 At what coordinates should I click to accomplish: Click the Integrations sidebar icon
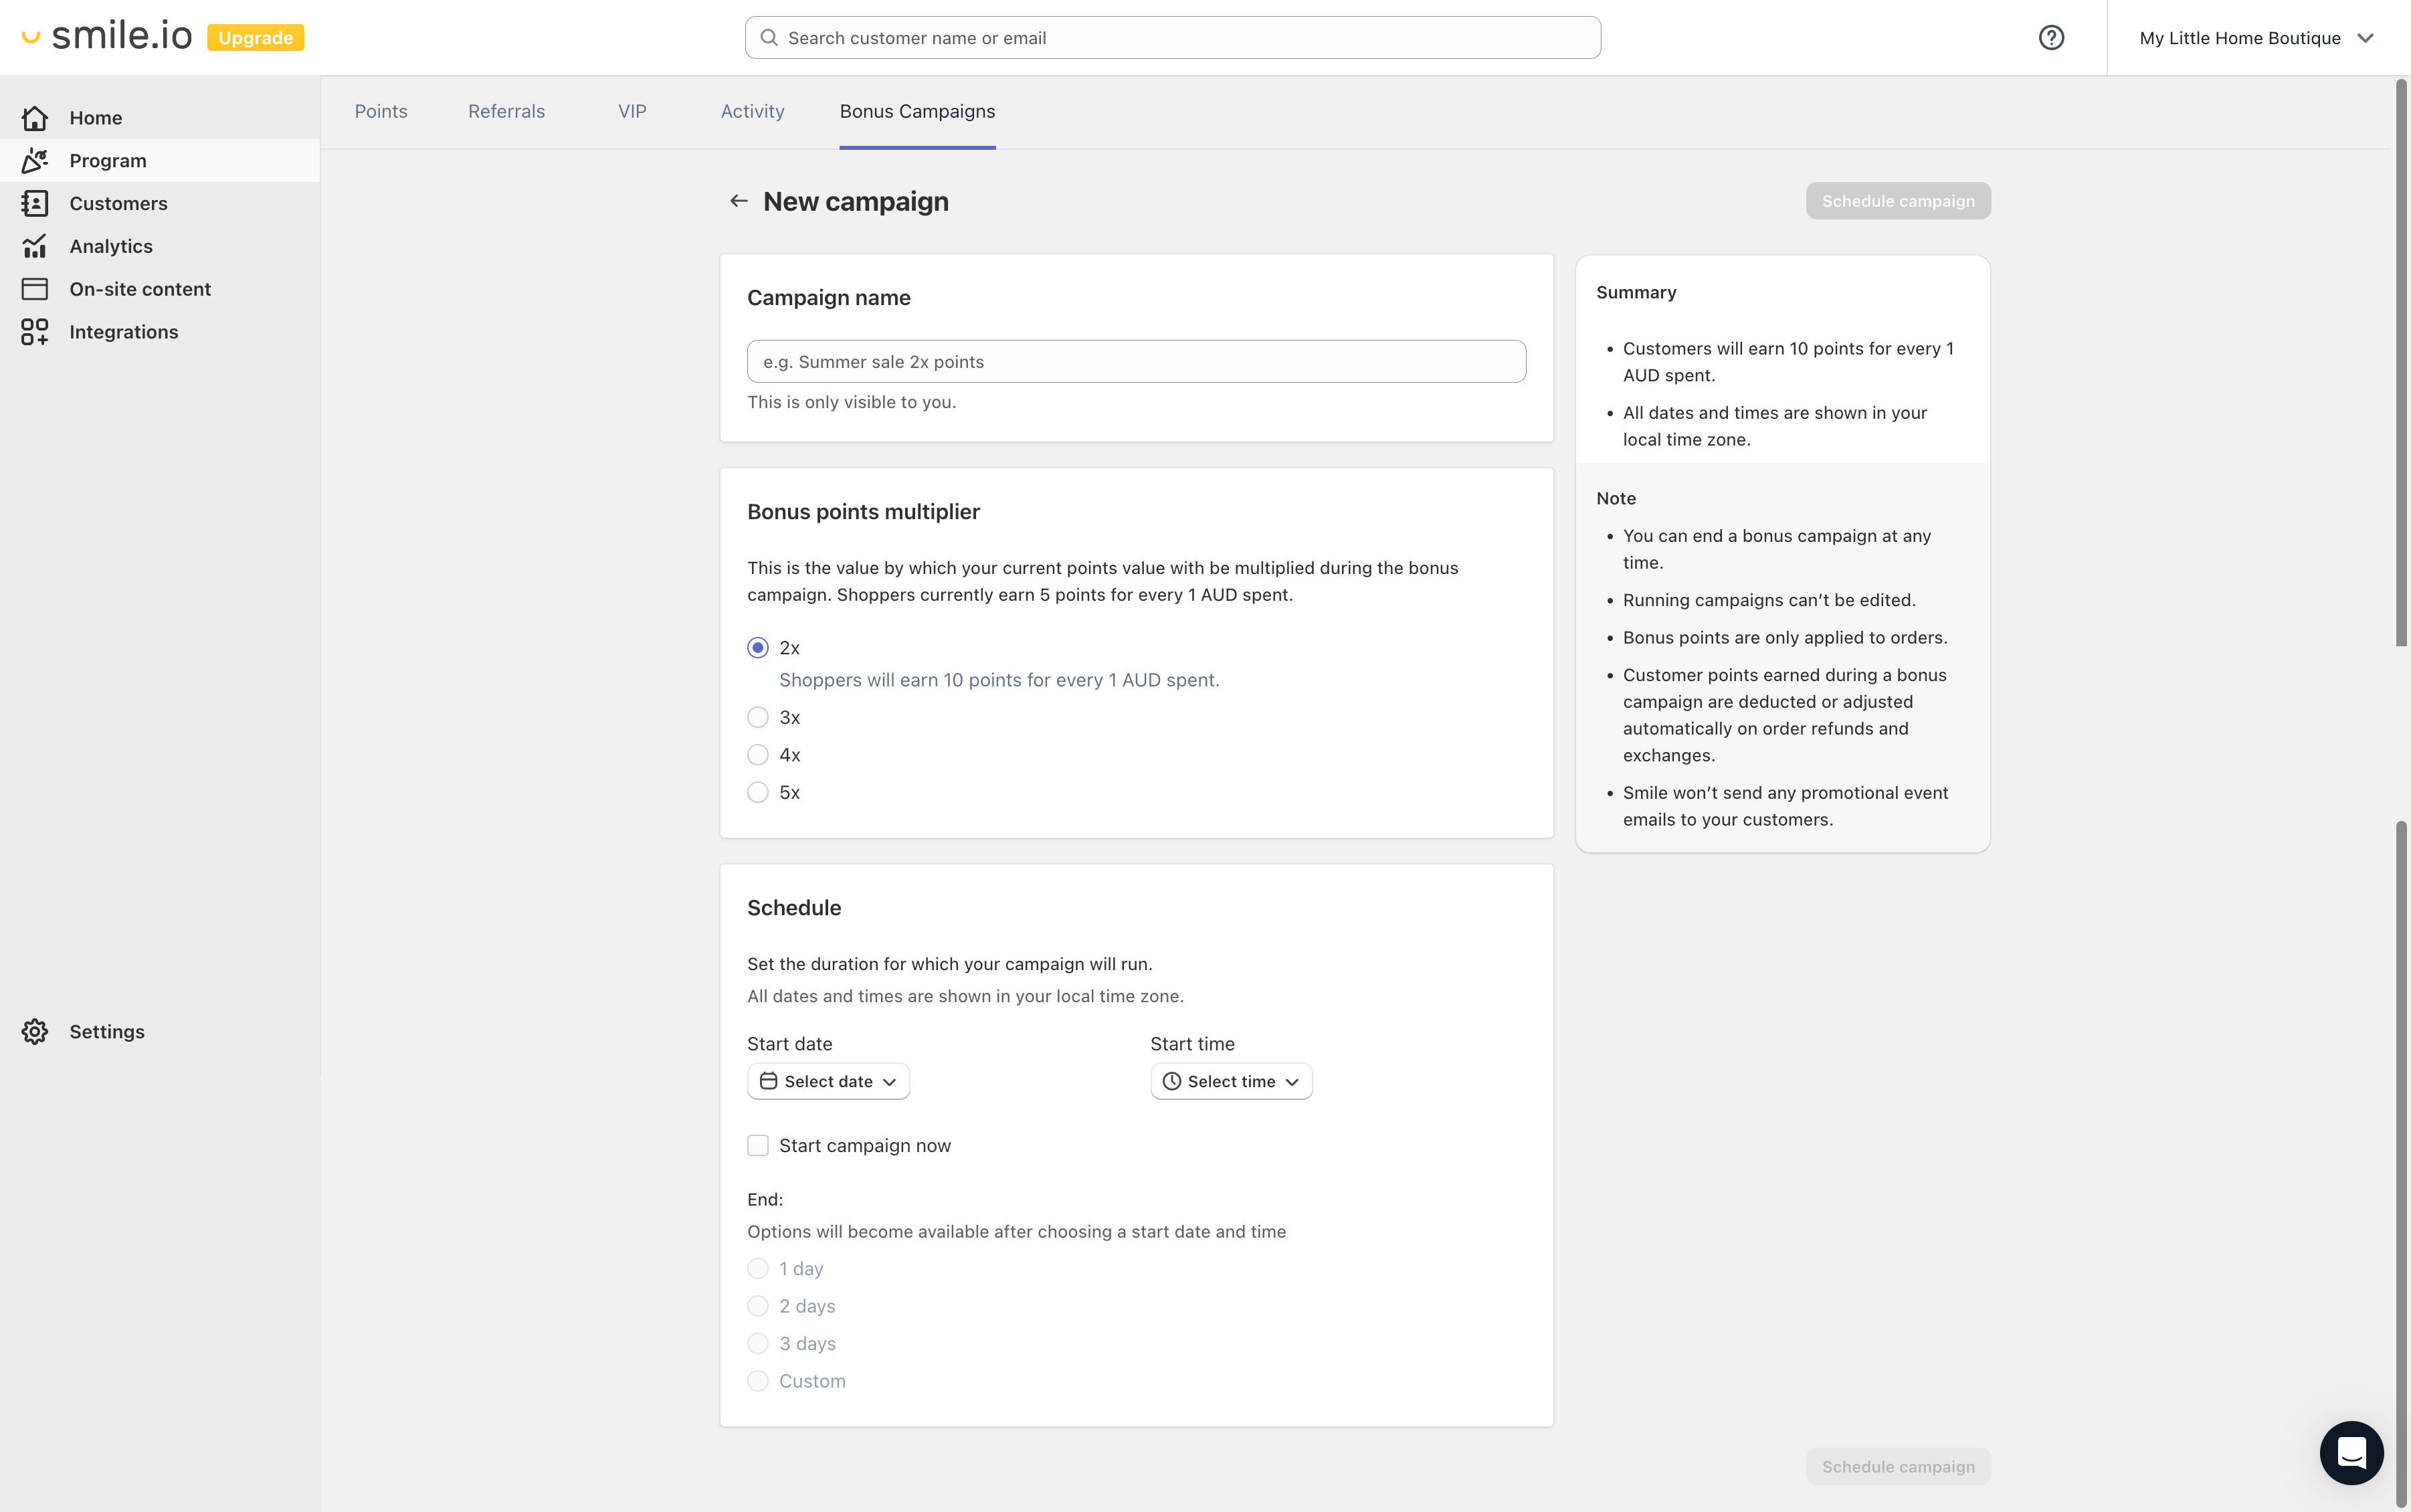tap(35, 331)
